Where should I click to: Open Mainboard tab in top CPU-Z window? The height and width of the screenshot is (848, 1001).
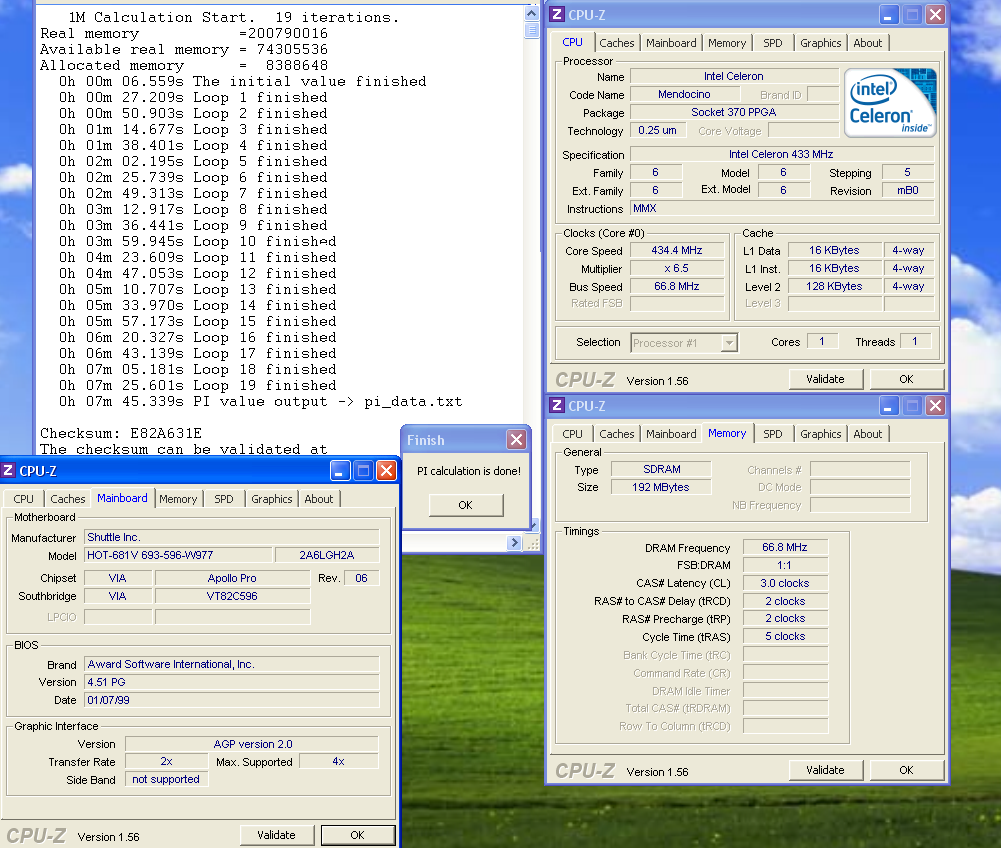671,43
